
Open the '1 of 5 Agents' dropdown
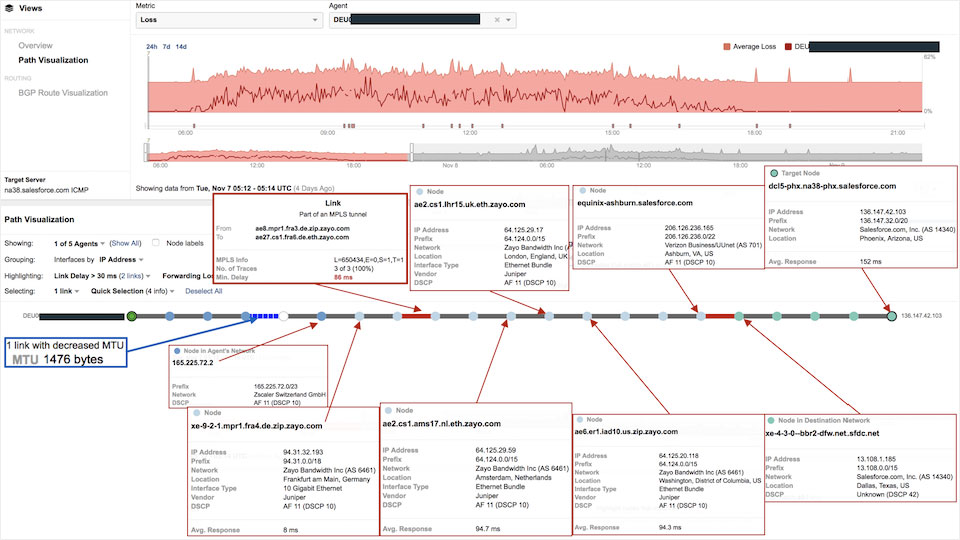[x=80, y=243]
